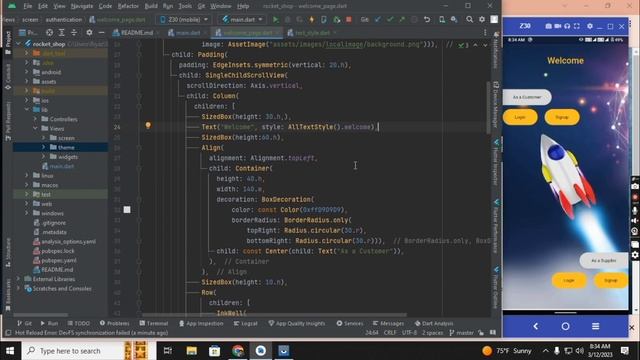
Task: Stop the running app with red square
Action: [349, 19]
